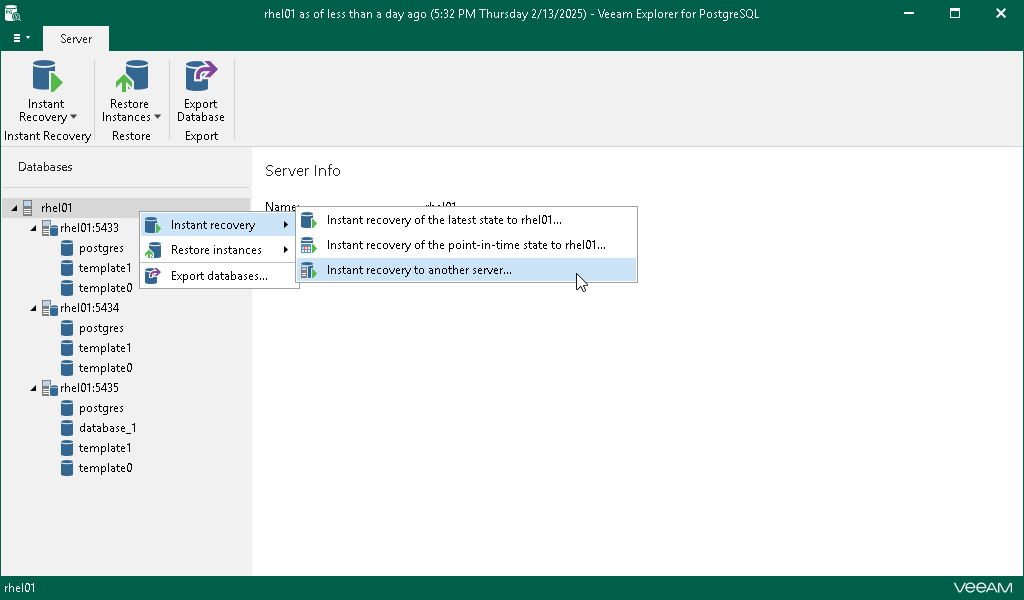
Task: Click the Databases pane header
Action: 45,167
